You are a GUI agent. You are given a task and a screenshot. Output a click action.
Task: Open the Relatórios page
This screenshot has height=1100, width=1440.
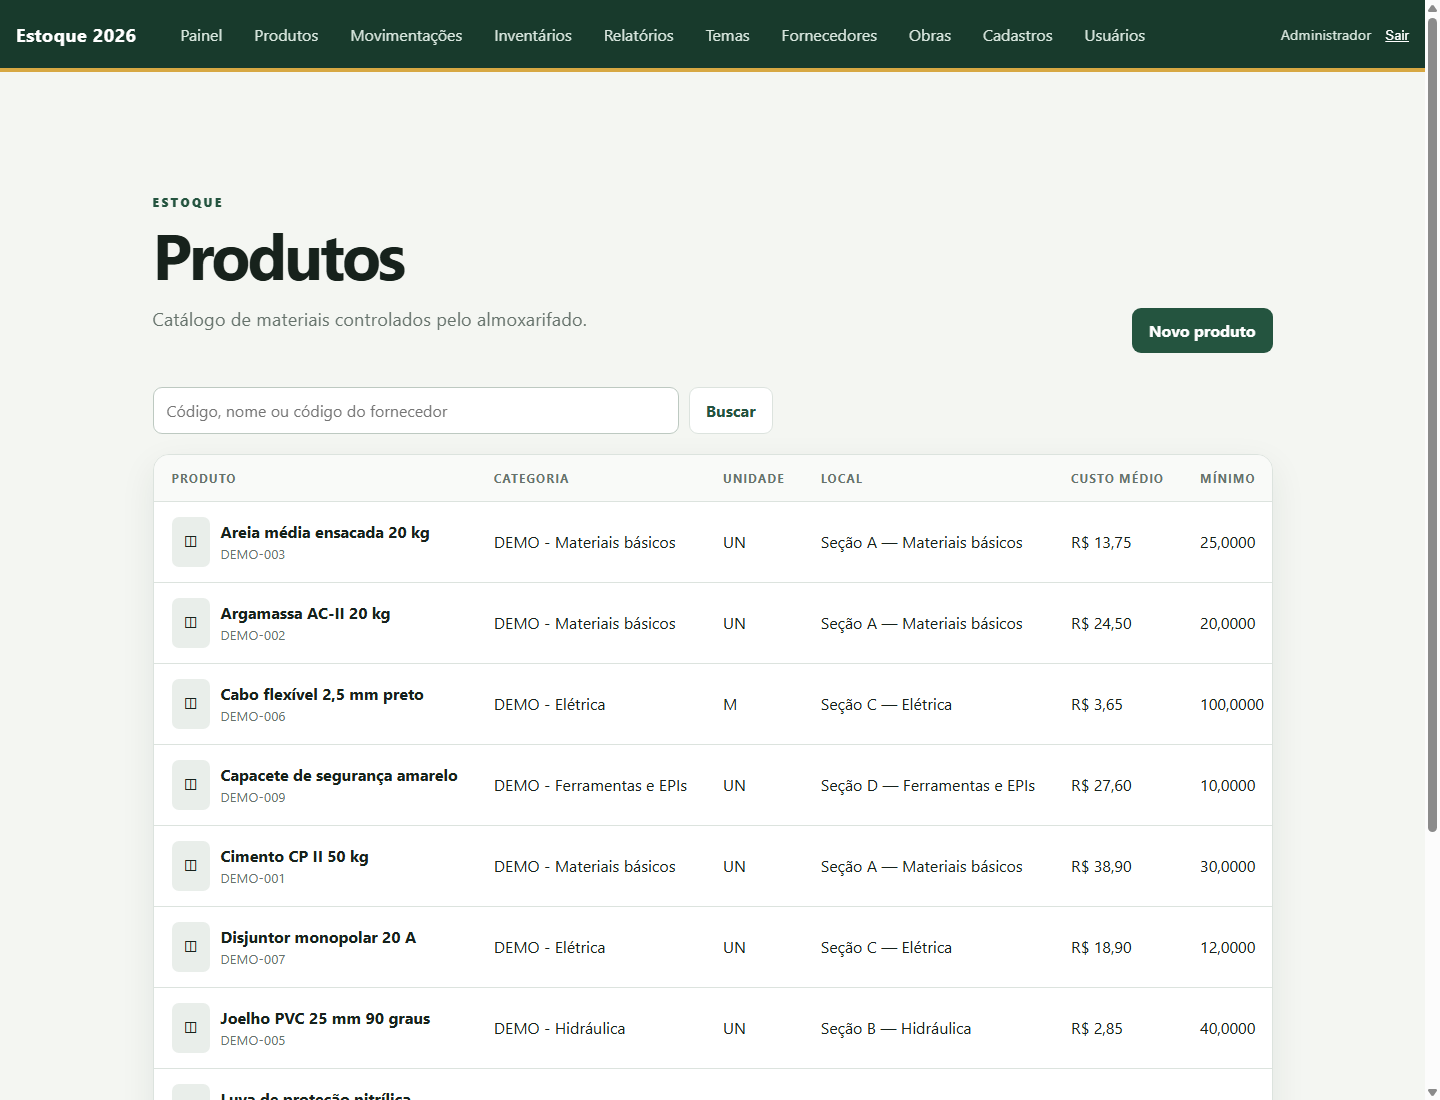coord(639,35)
